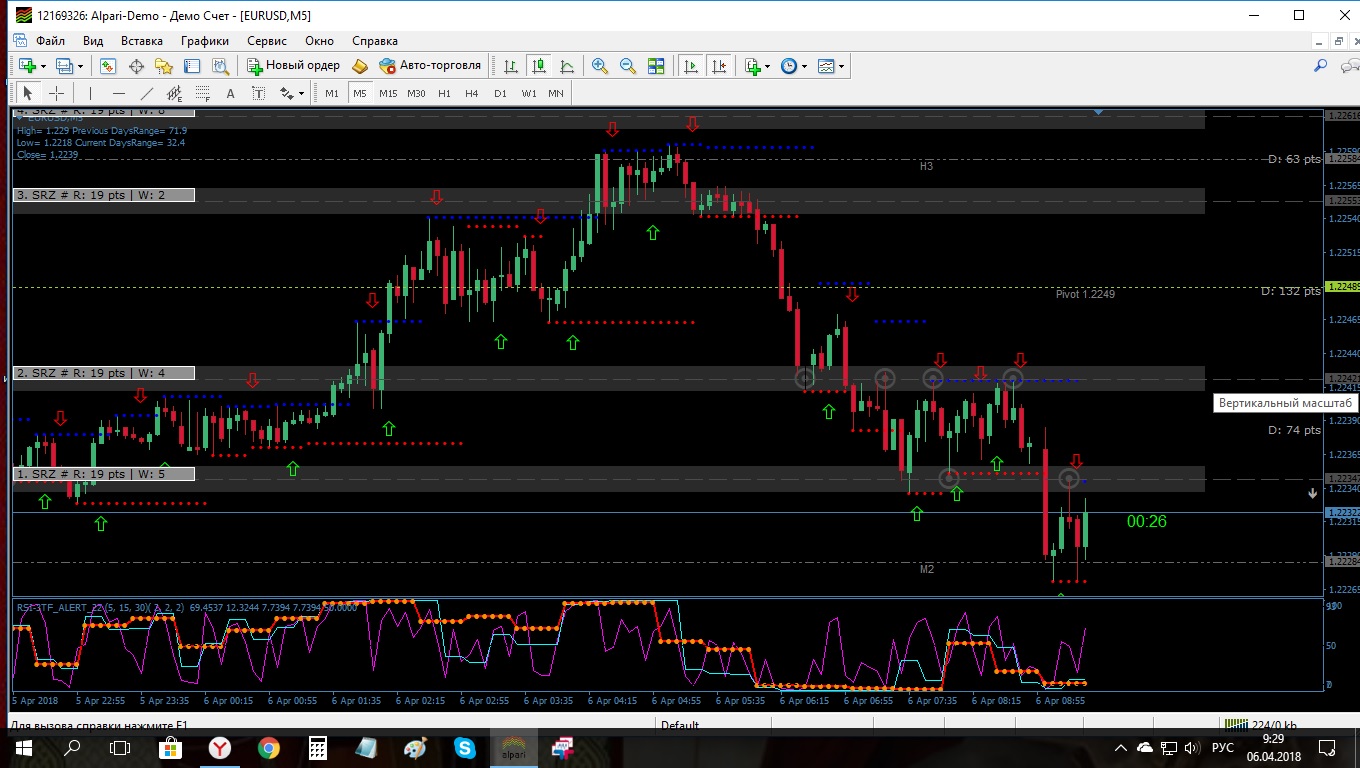Click the 3. SRZ zone label
The width and height of the screenshot is (1360, 768).
[x=104, y=195]
